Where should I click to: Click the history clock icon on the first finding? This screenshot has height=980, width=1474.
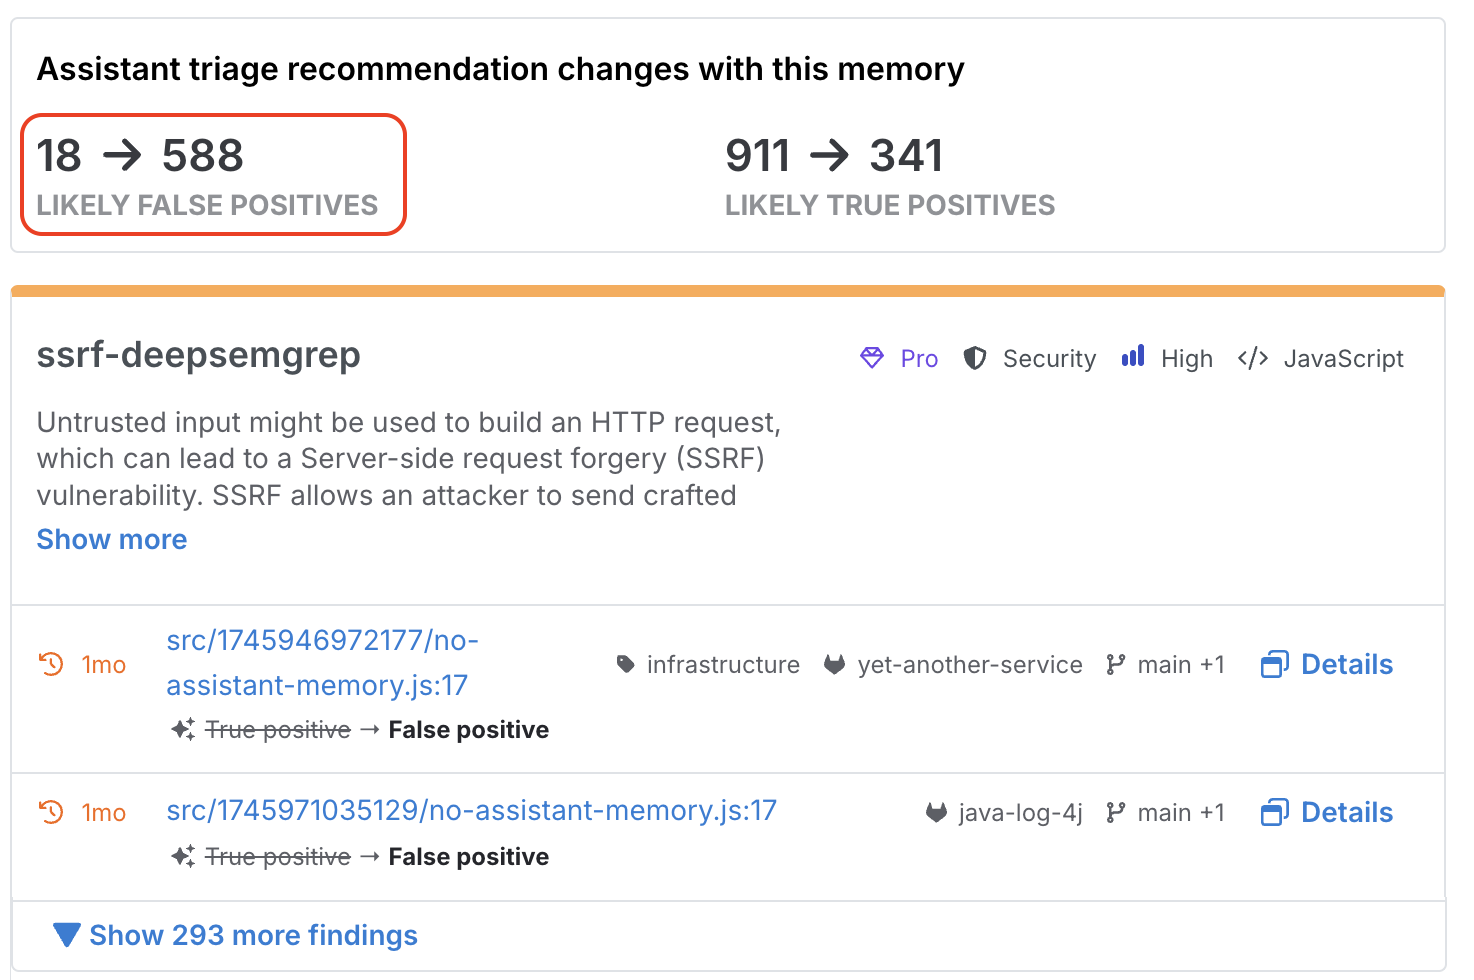pyautogui.click(x=51, y=664)
